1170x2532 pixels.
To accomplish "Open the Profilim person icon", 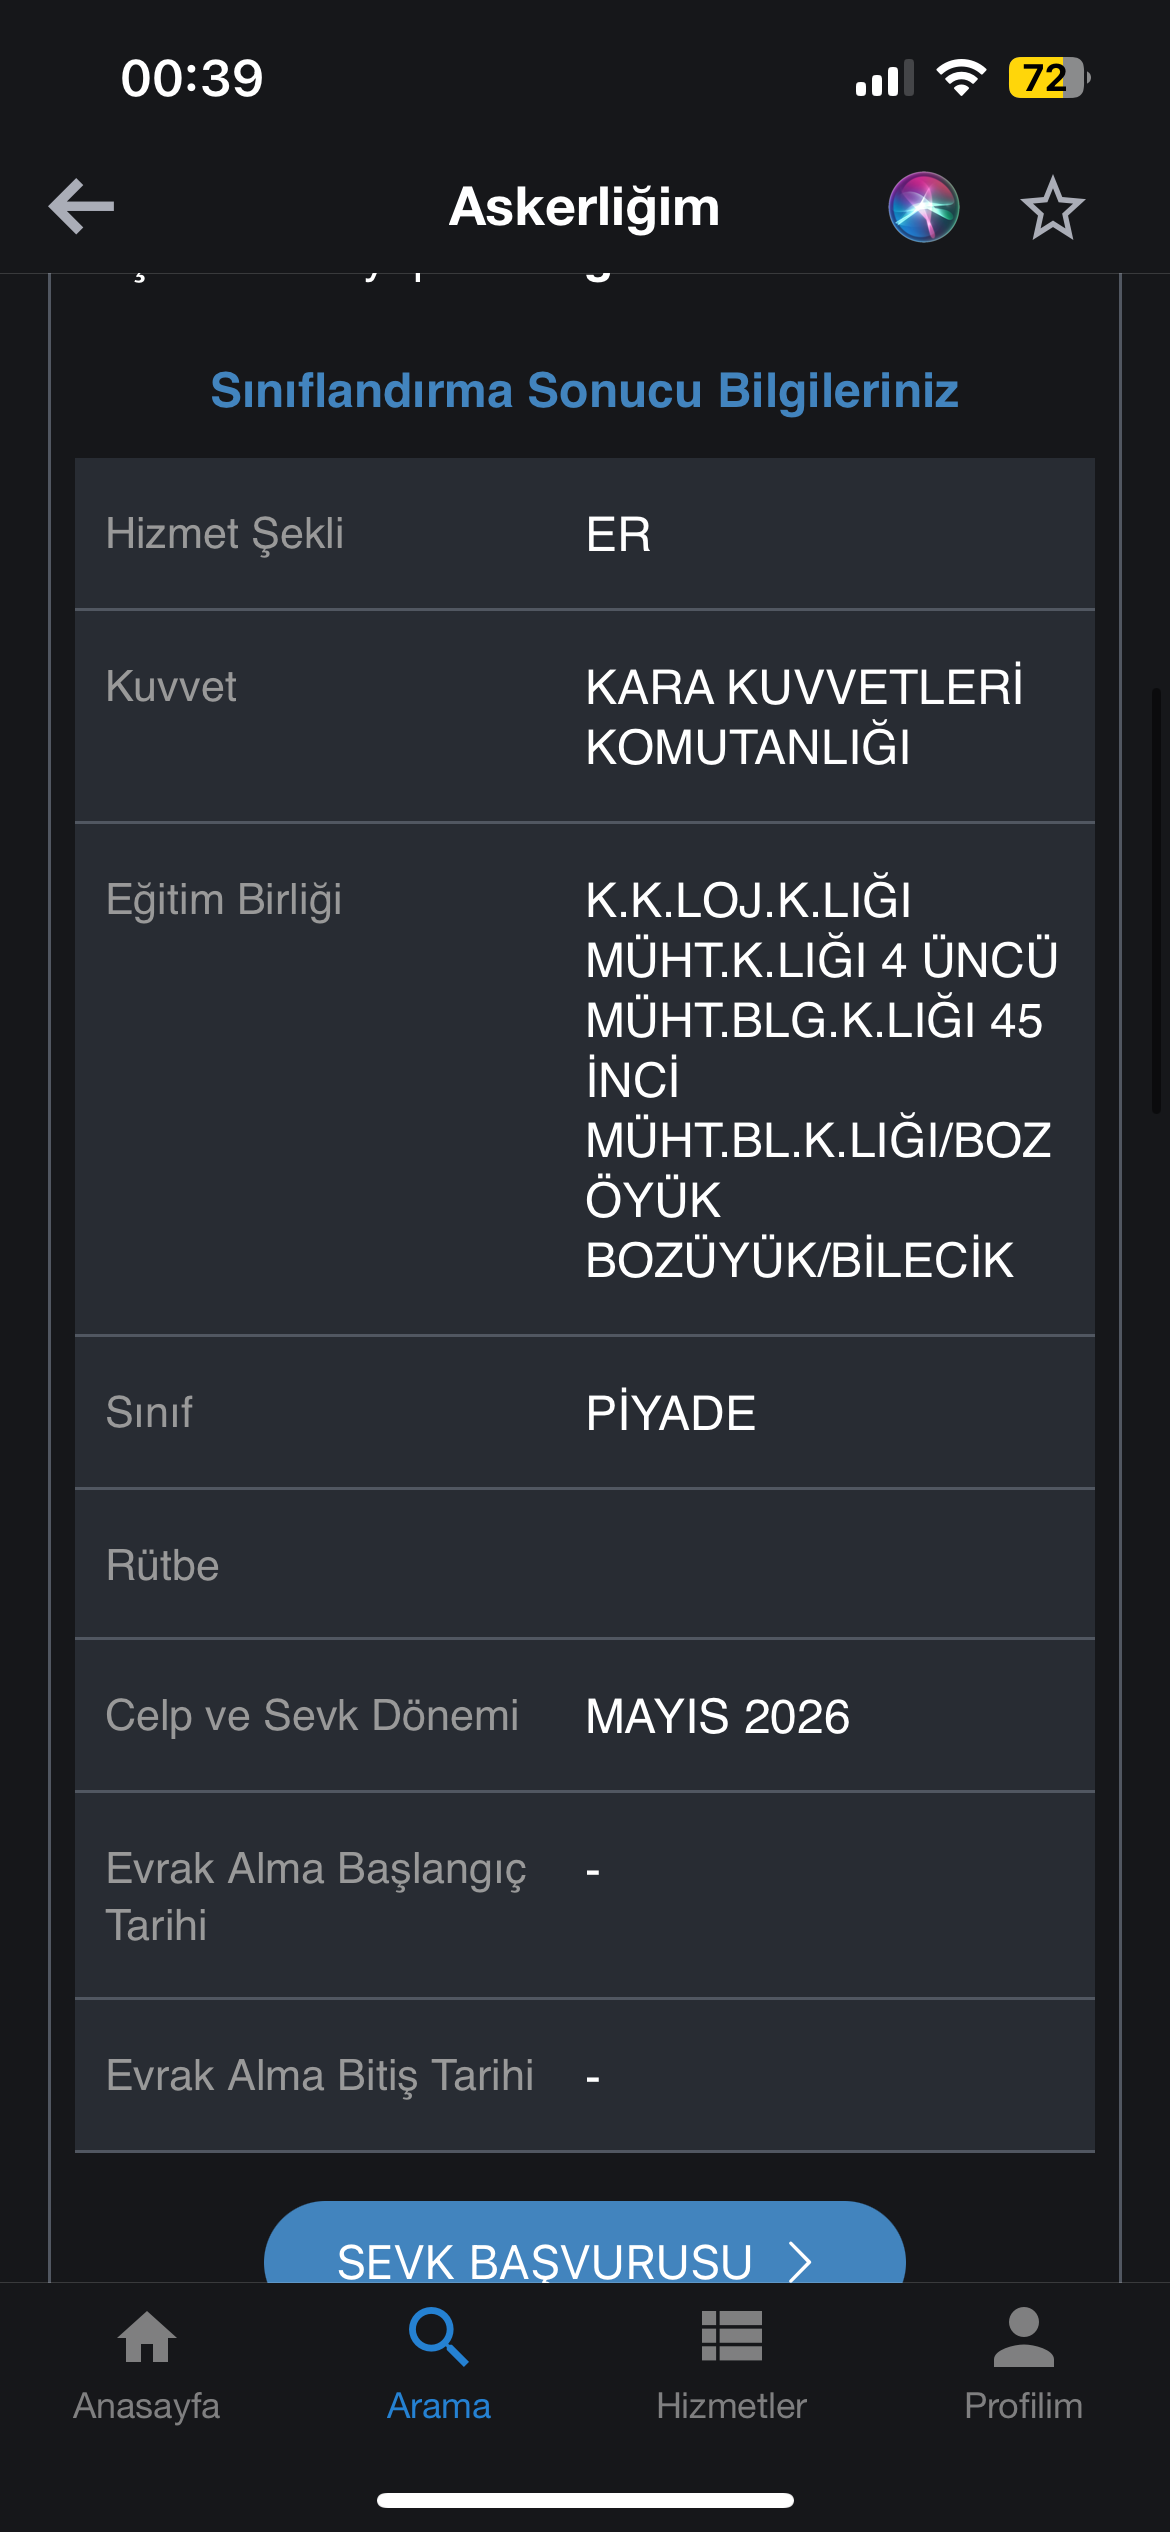I will click(1023, 2337).
